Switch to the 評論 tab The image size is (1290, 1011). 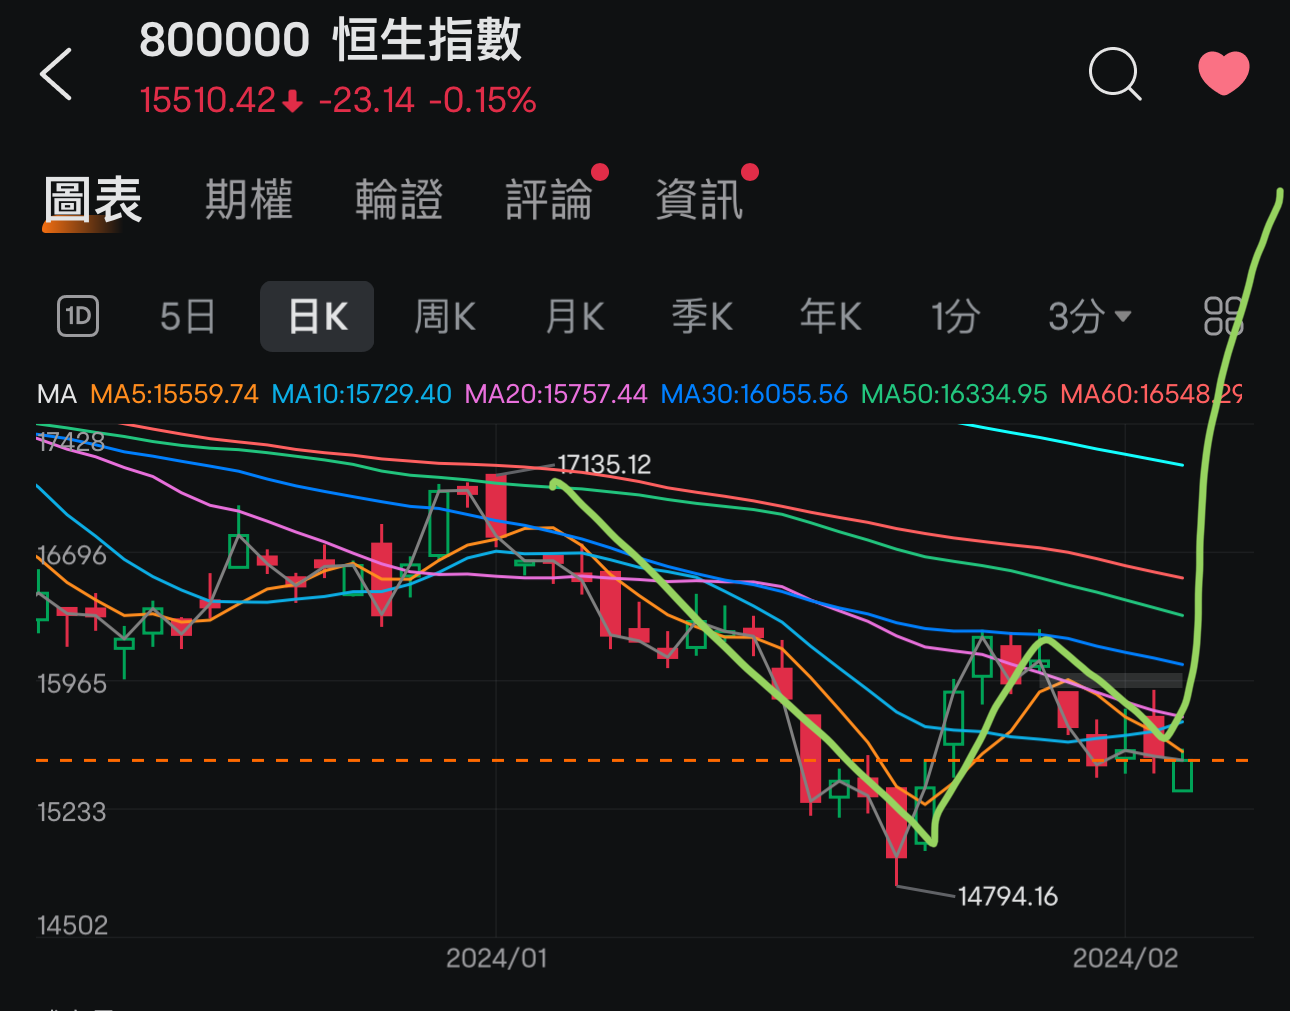click(x=549, y=200)
